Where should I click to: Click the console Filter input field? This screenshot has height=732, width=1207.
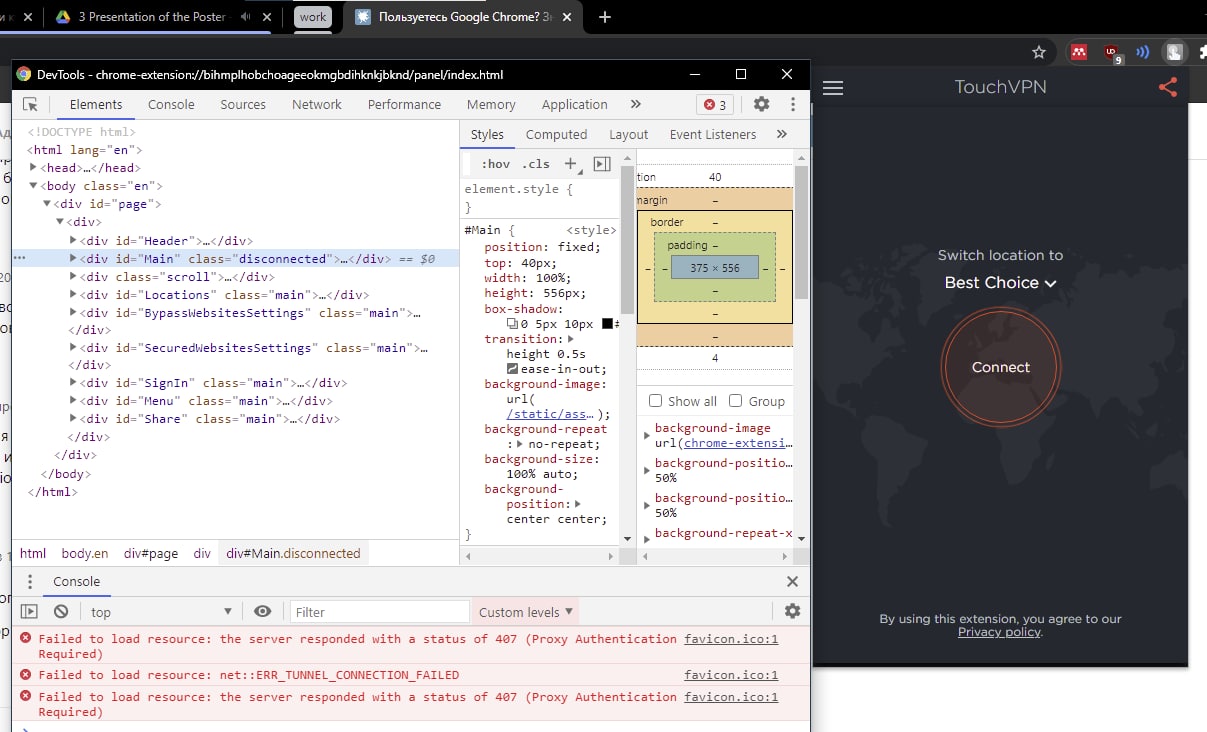pyautogui.click(x=379, y=612)
